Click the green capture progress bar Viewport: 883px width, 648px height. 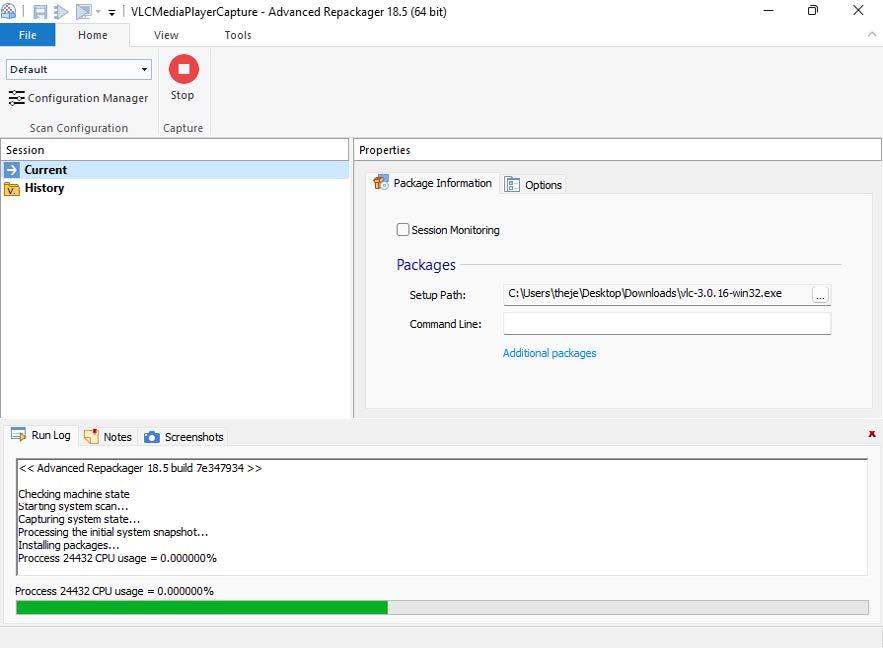[x=202, y=607]
